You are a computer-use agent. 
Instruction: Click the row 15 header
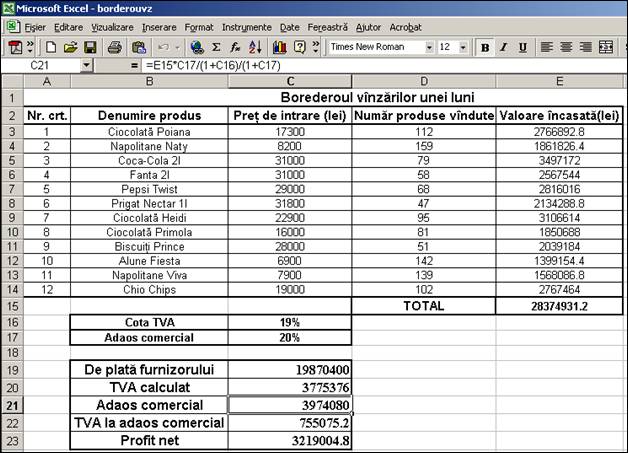(x=10, y=305)
